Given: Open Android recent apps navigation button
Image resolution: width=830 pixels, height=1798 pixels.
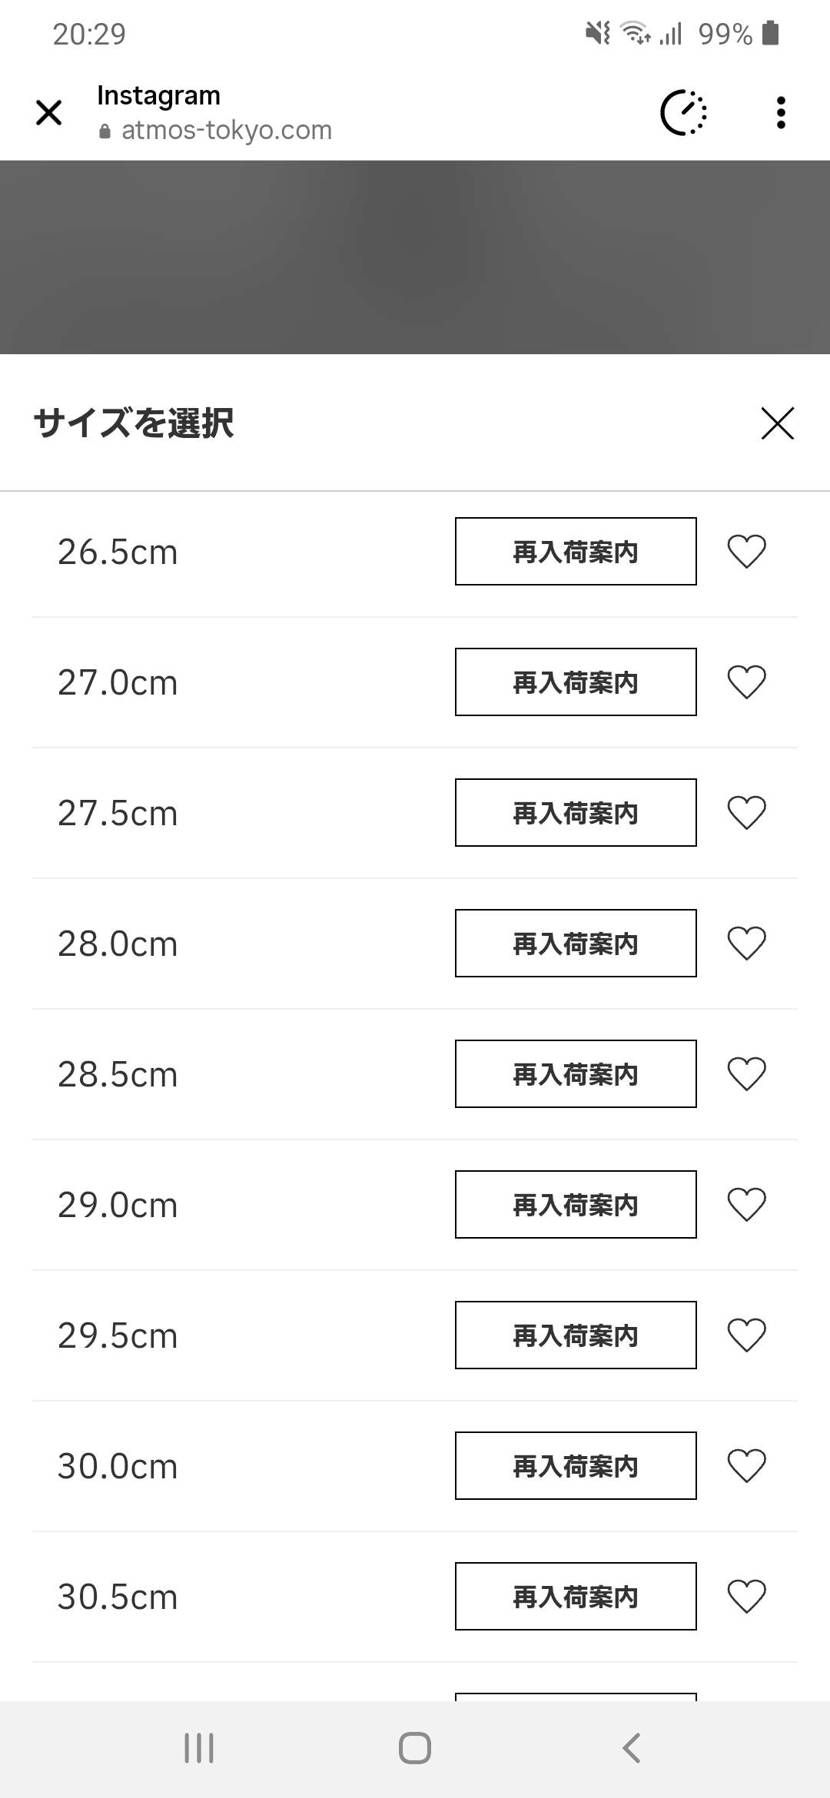Looking at the screenshot, I should coord(199,1748).
